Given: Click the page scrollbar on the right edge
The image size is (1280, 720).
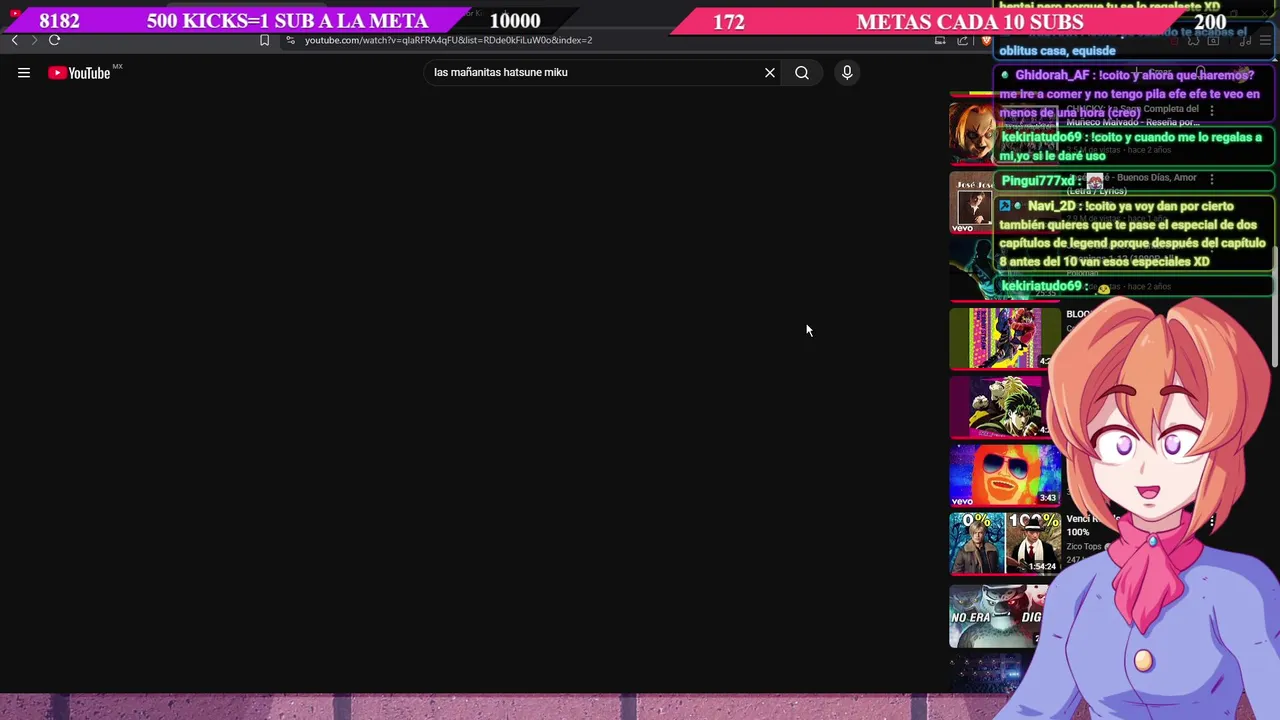Looking at the screenshot, I should [1275, 305].
